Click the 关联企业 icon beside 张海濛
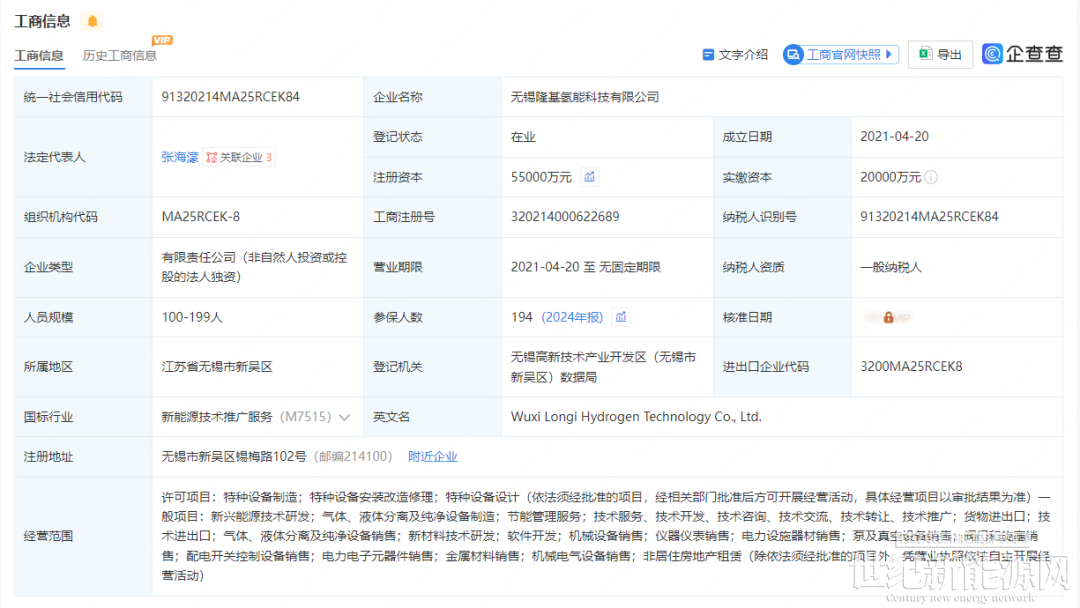This screenshot has height=608, width=1080. 211,157
